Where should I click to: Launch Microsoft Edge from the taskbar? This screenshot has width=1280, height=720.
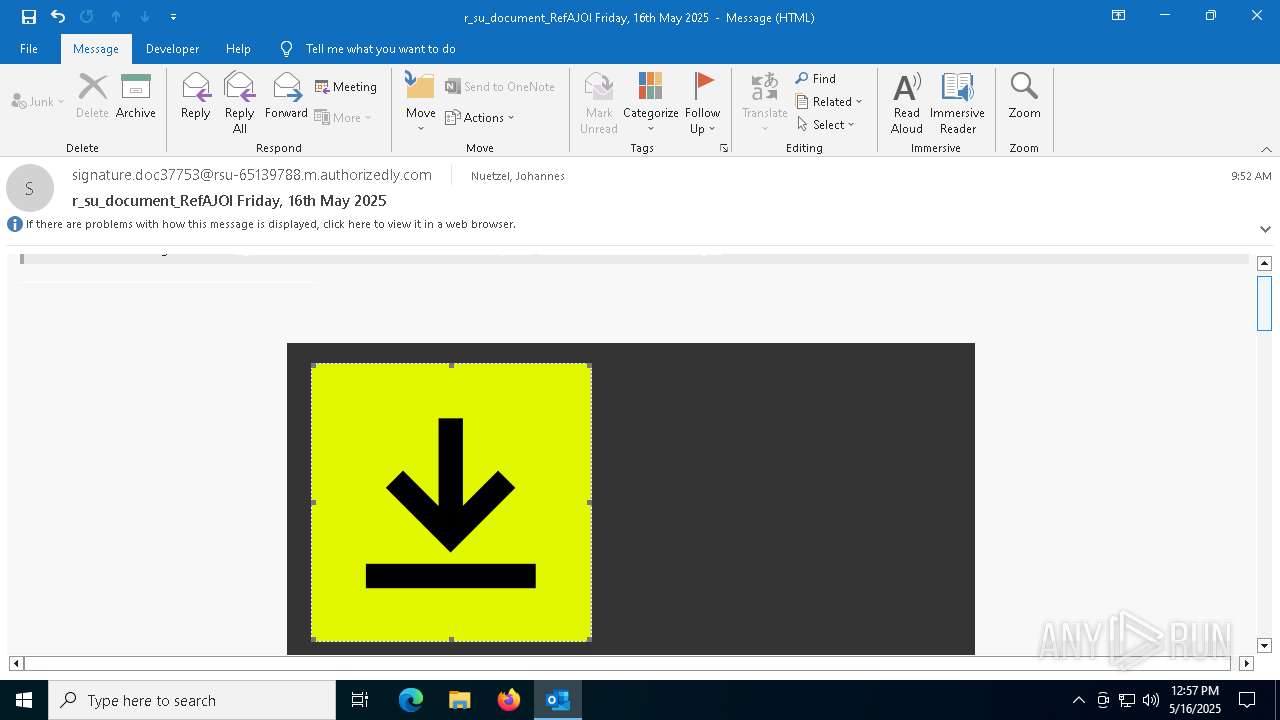click(x=411, y=700)
